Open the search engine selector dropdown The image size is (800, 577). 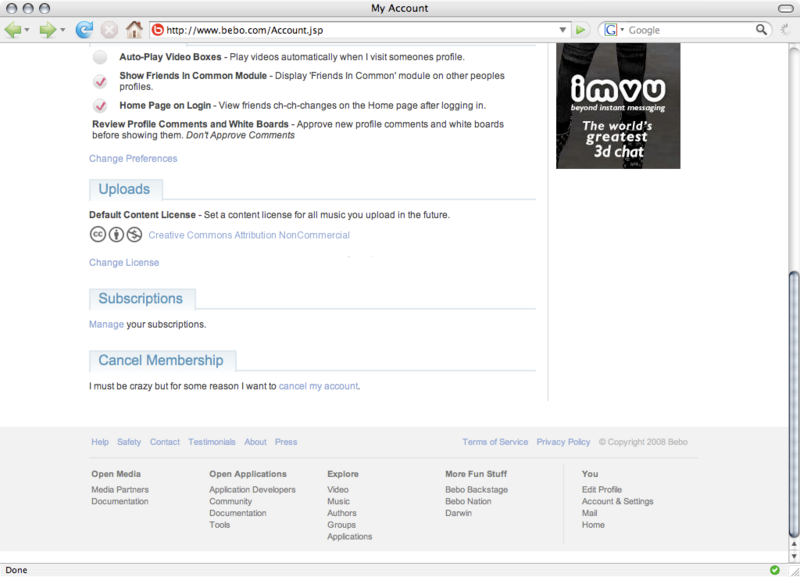tap(622, 30)
